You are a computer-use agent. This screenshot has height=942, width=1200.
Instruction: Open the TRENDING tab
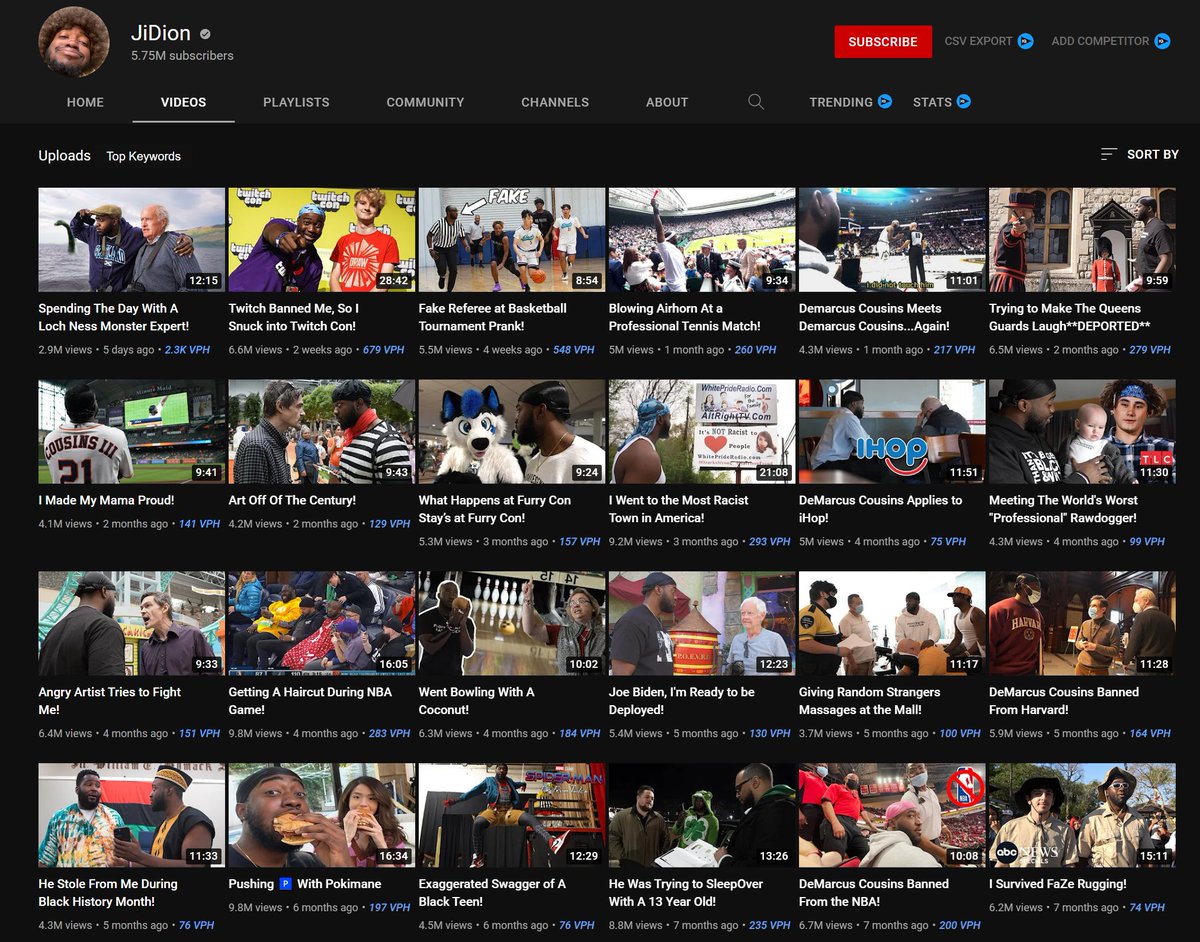[841, 102]
